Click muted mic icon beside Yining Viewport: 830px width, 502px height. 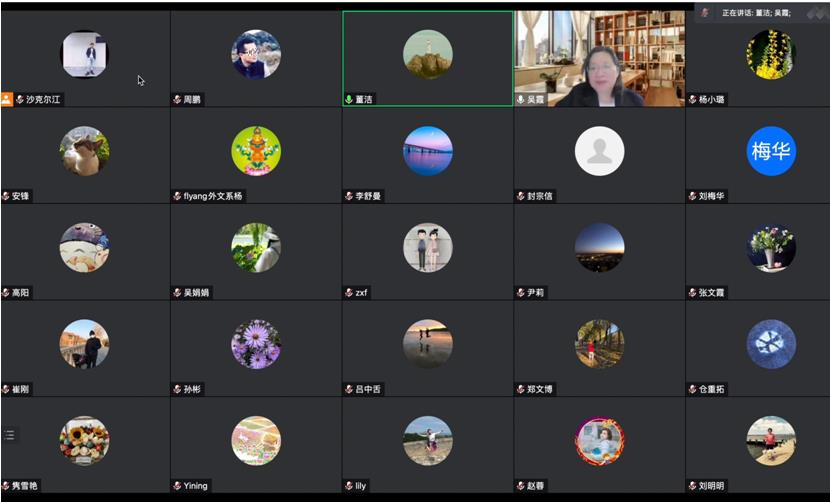177,486
